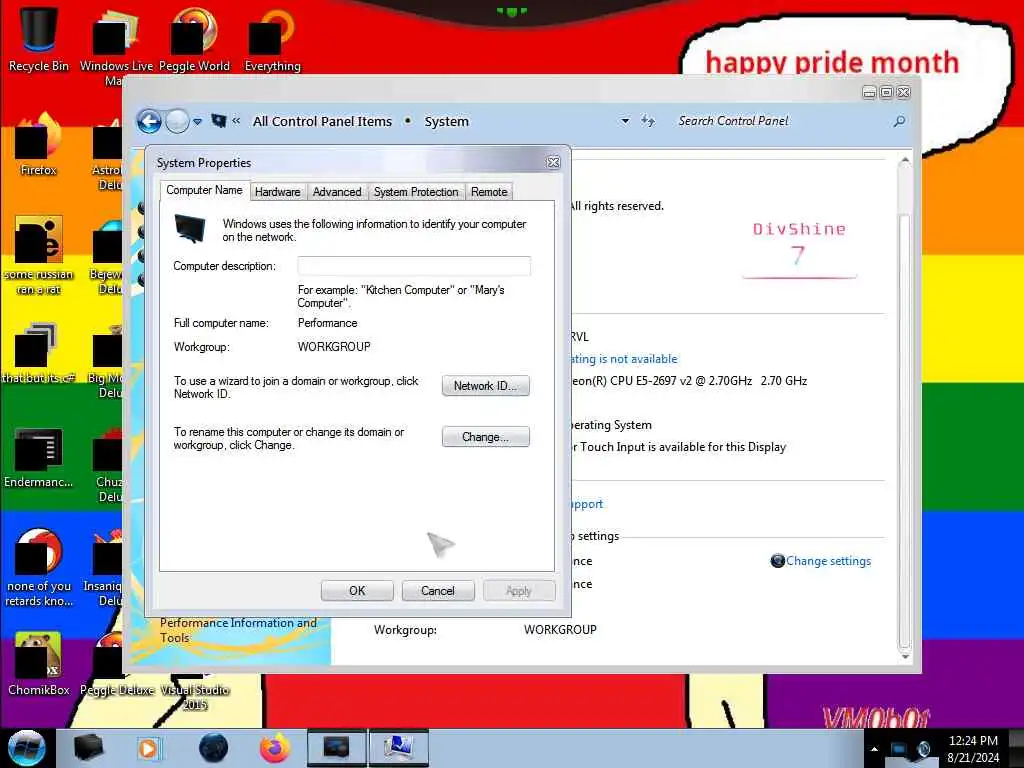Screen dimensions: 1024x768
Task: Open the dark globe icon on the taskbar
Action: pyautogui.click(x=213, y=748)
